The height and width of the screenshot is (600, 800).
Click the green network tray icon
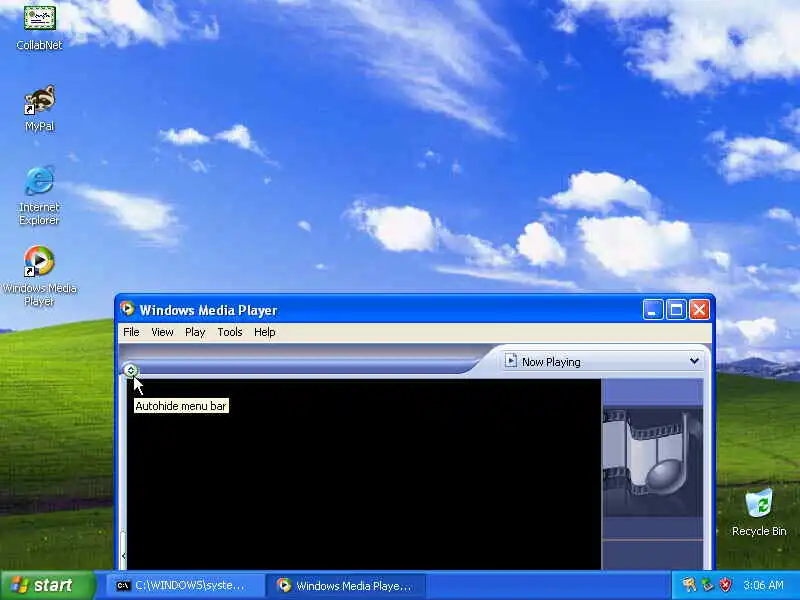pos(707,585)
